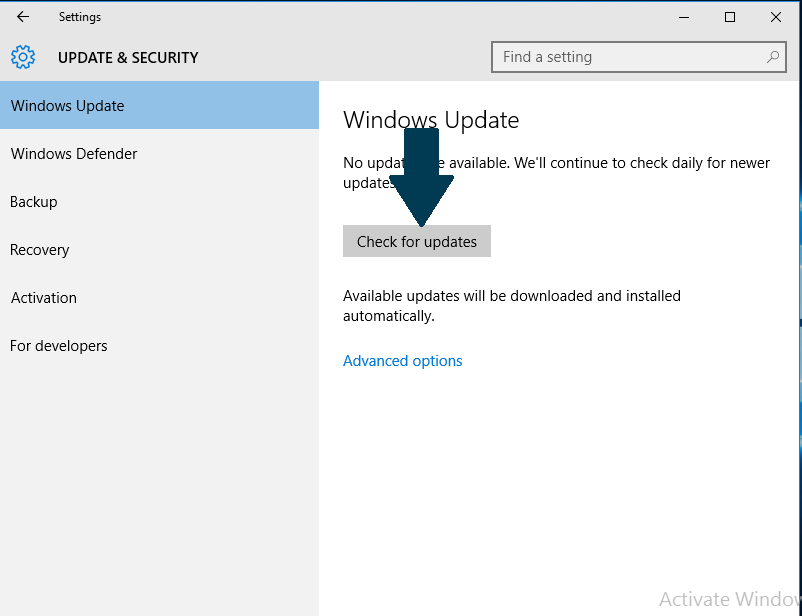Open the For developers section
This screenshot has height=616, width=802.
(159, 346)
